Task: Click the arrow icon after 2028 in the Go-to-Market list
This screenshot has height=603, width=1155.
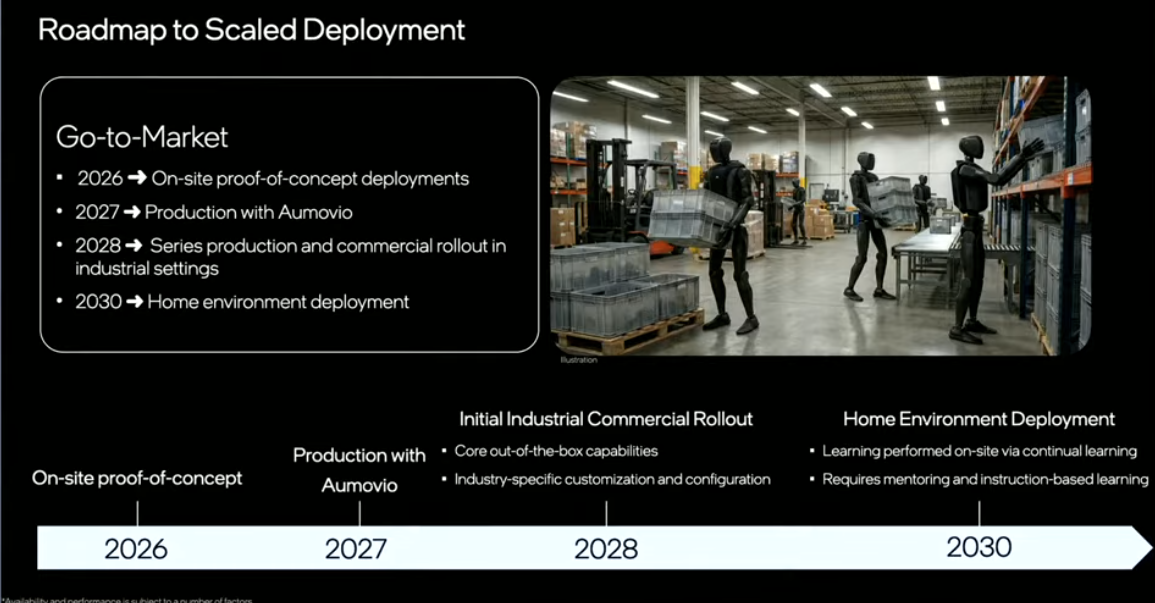Action: (x=134, y=245)
